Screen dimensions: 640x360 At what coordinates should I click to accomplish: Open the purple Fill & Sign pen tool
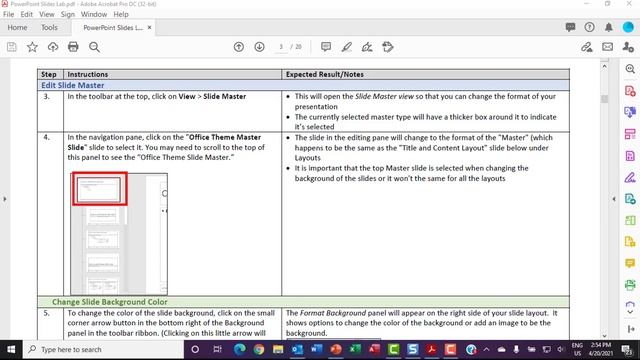point(630,178)
